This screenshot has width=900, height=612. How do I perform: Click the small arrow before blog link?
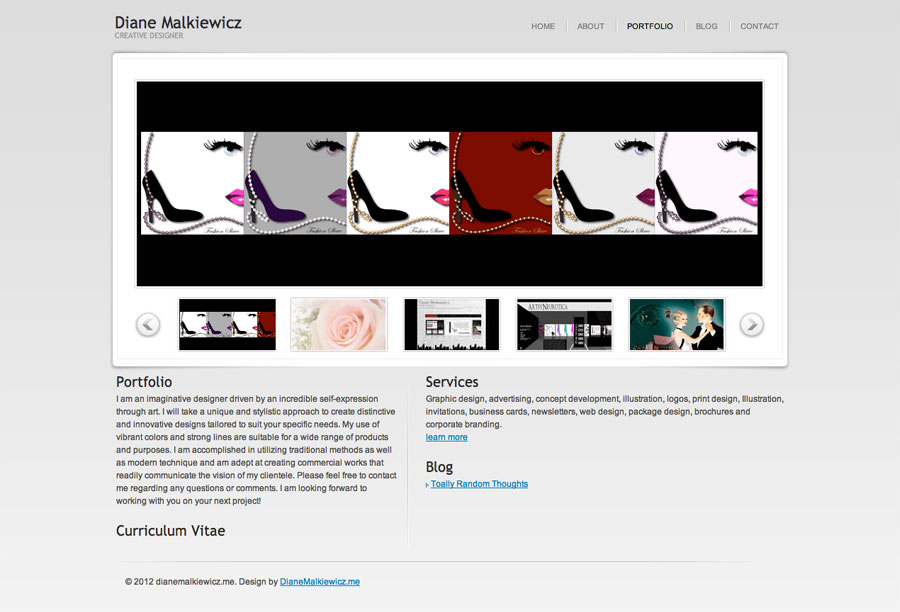tap(427, 485)
